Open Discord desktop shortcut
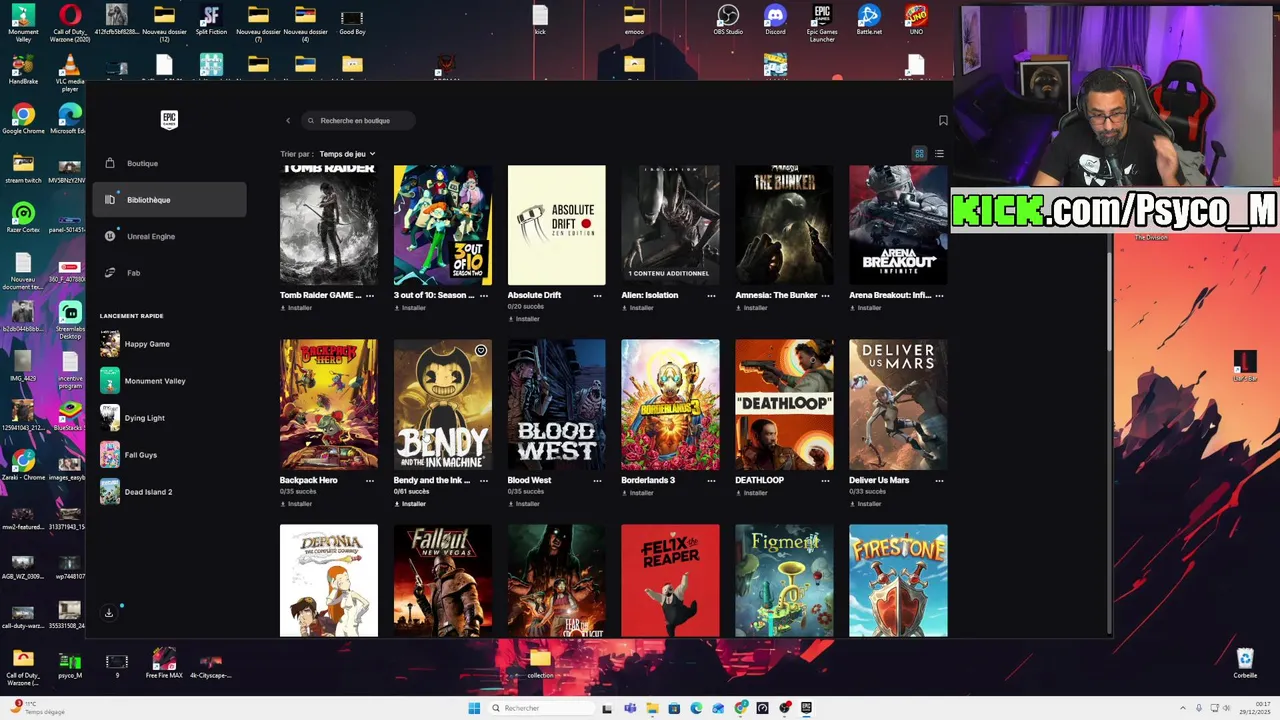1280x720 pixels. coord(775,20)
